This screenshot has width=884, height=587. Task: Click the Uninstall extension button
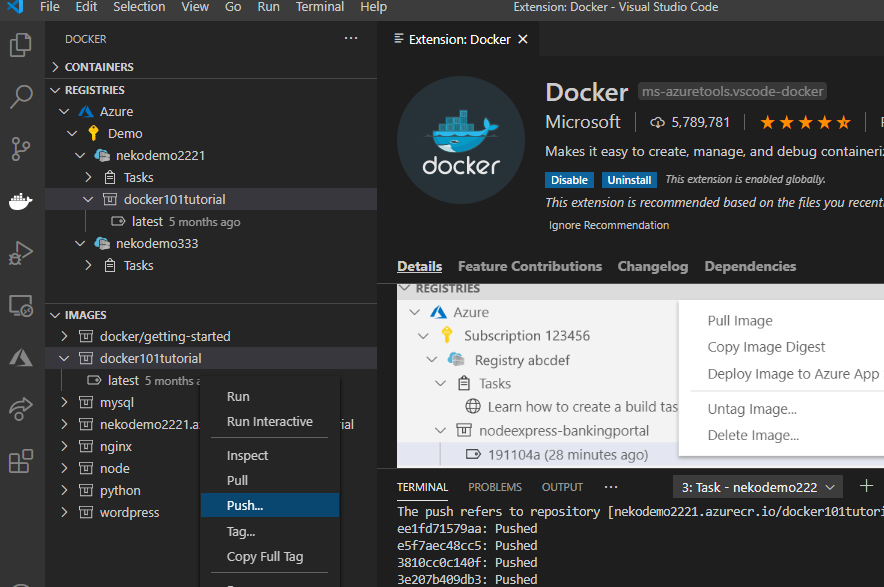point(629,180)
